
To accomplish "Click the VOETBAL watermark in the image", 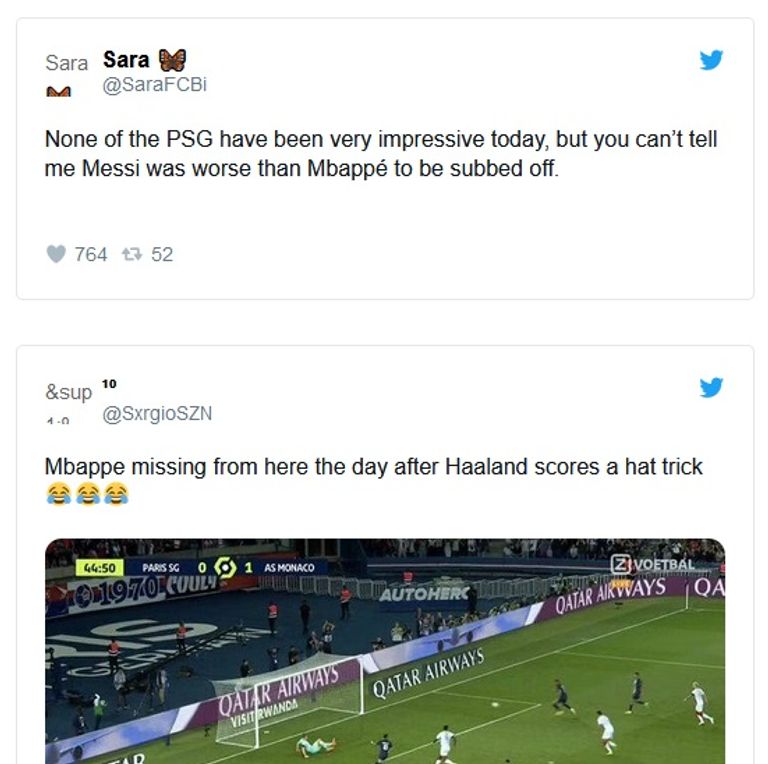I will (653, 565).
